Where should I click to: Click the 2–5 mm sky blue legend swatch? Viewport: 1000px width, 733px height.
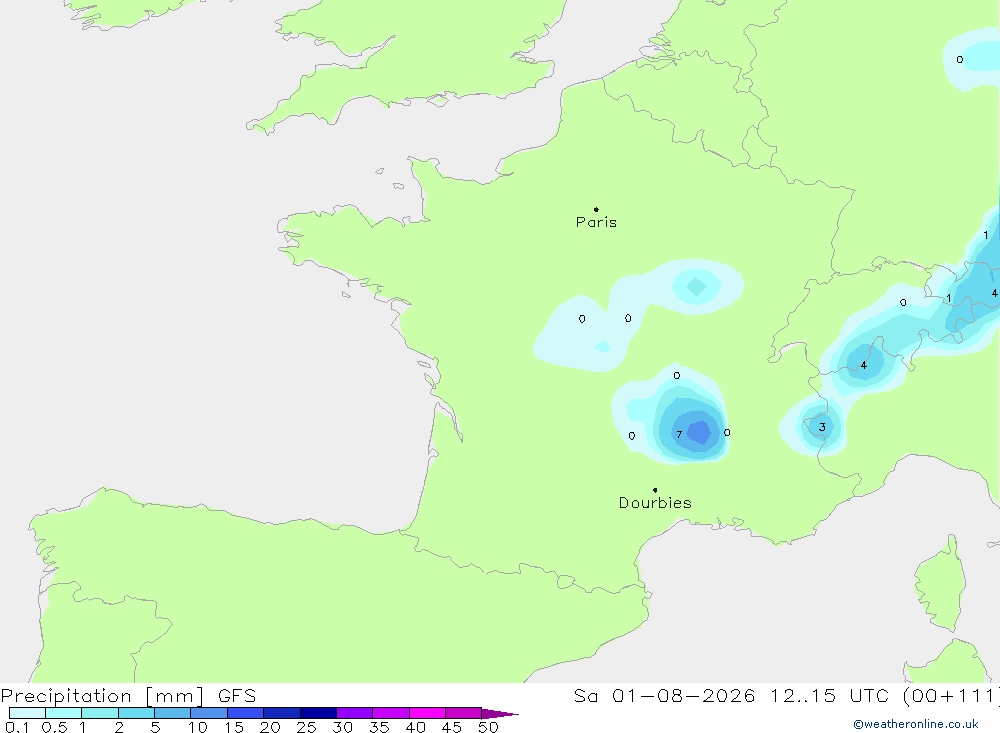click(136, 713)
